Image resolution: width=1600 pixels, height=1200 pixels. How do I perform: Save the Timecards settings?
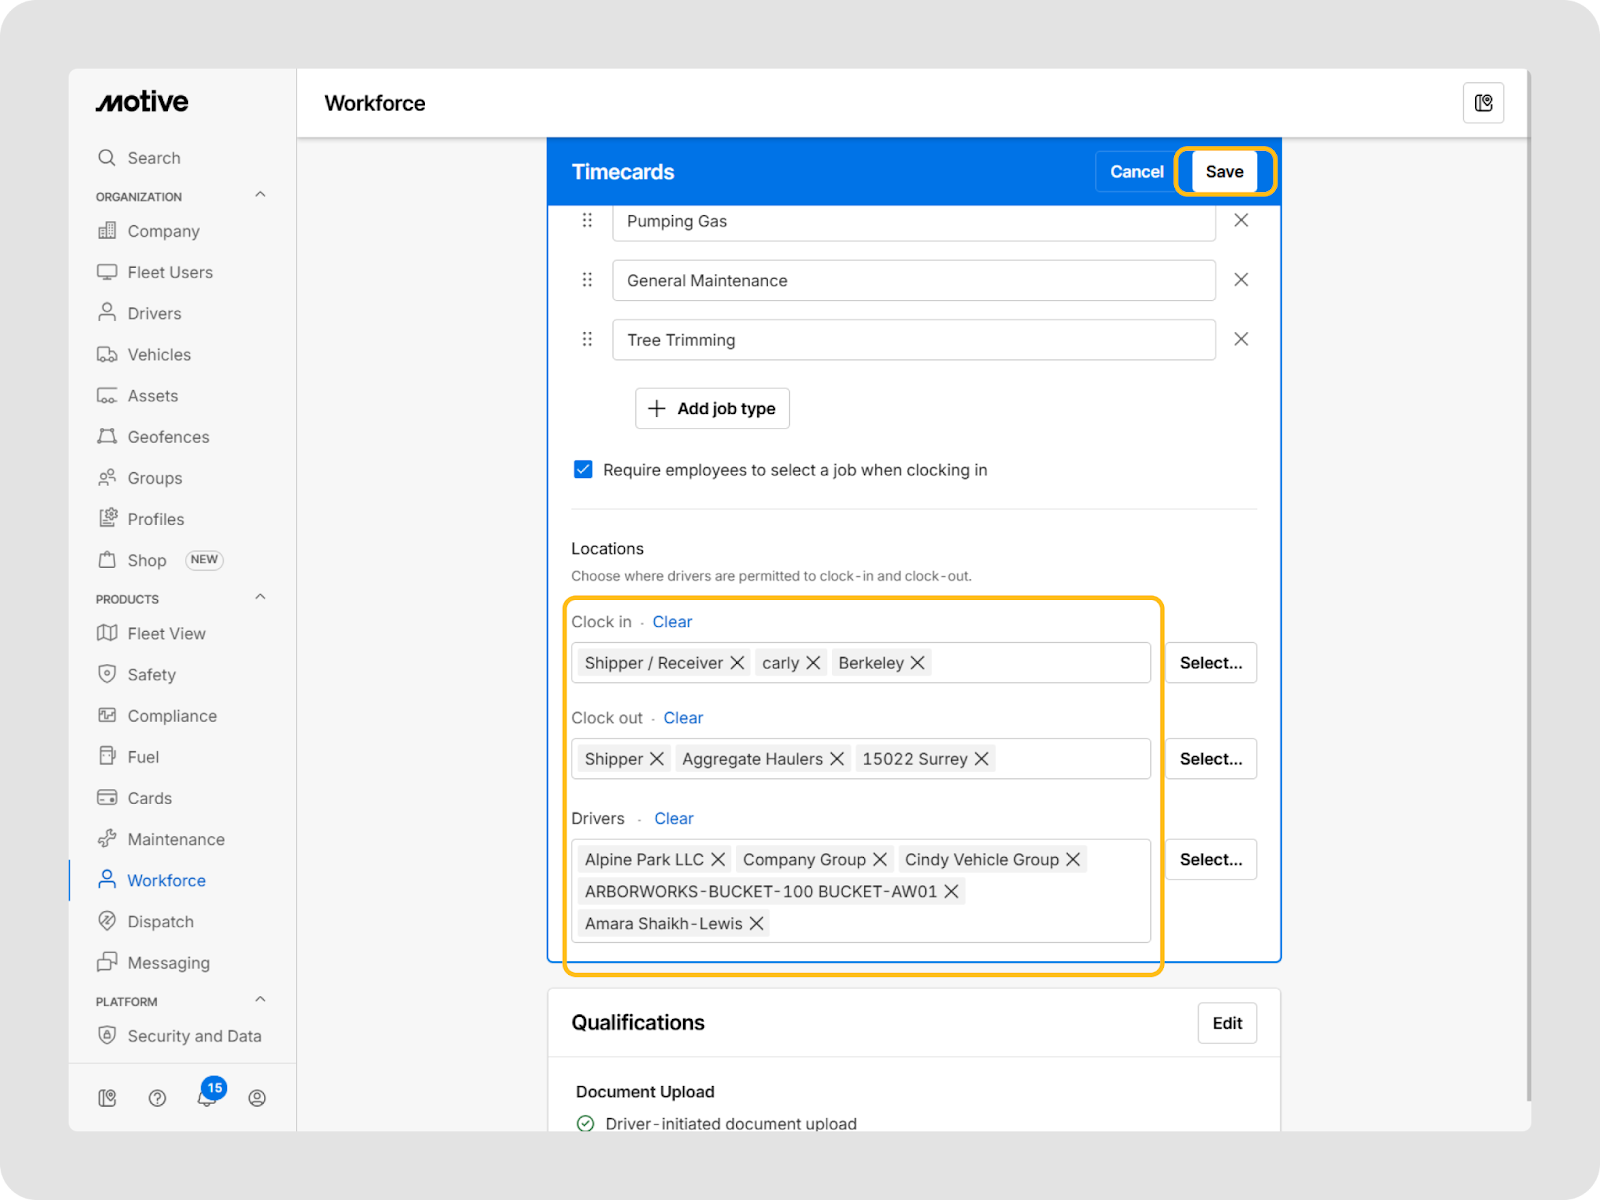click(x=1224, y=172)
